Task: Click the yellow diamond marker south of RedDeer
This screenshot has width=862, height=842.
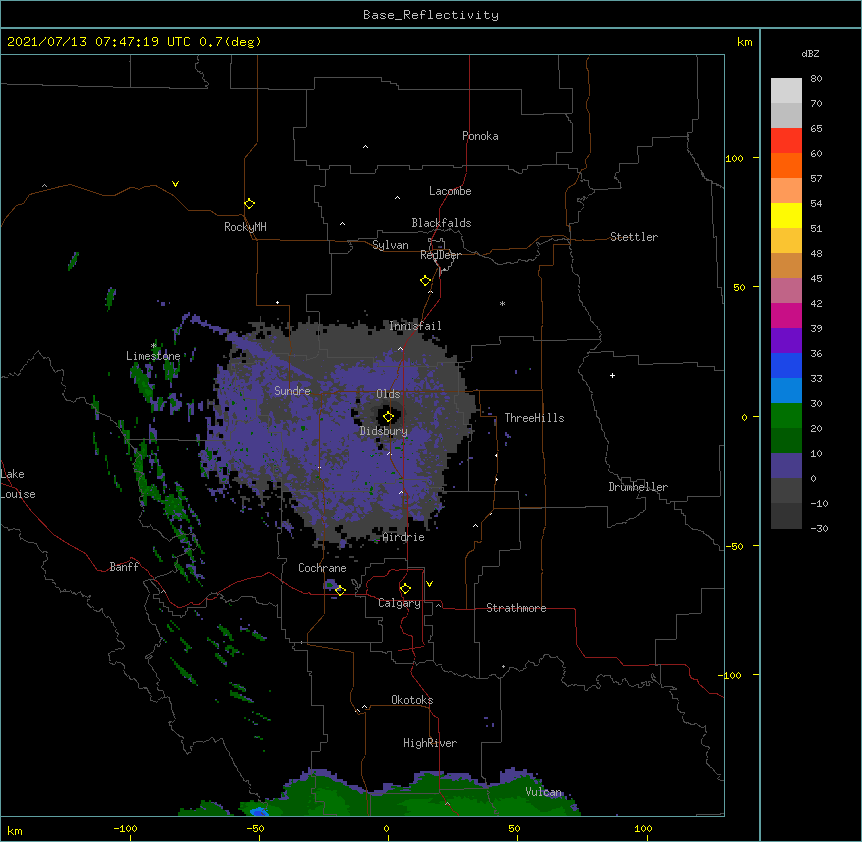Action: click(425, 280)
